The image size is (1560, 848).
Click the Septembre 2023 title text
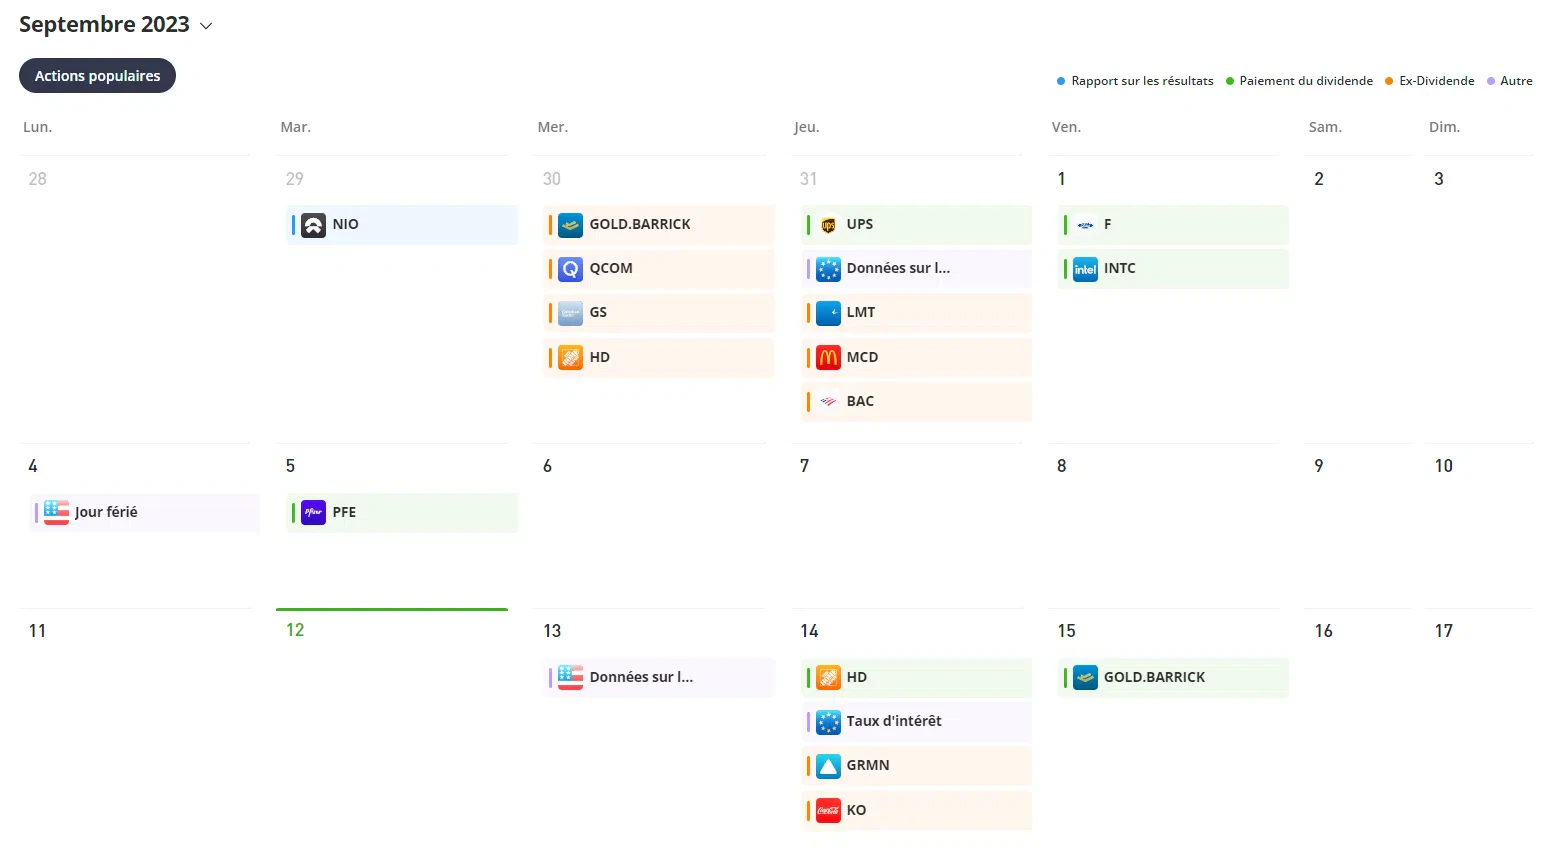tap(104, 25)
